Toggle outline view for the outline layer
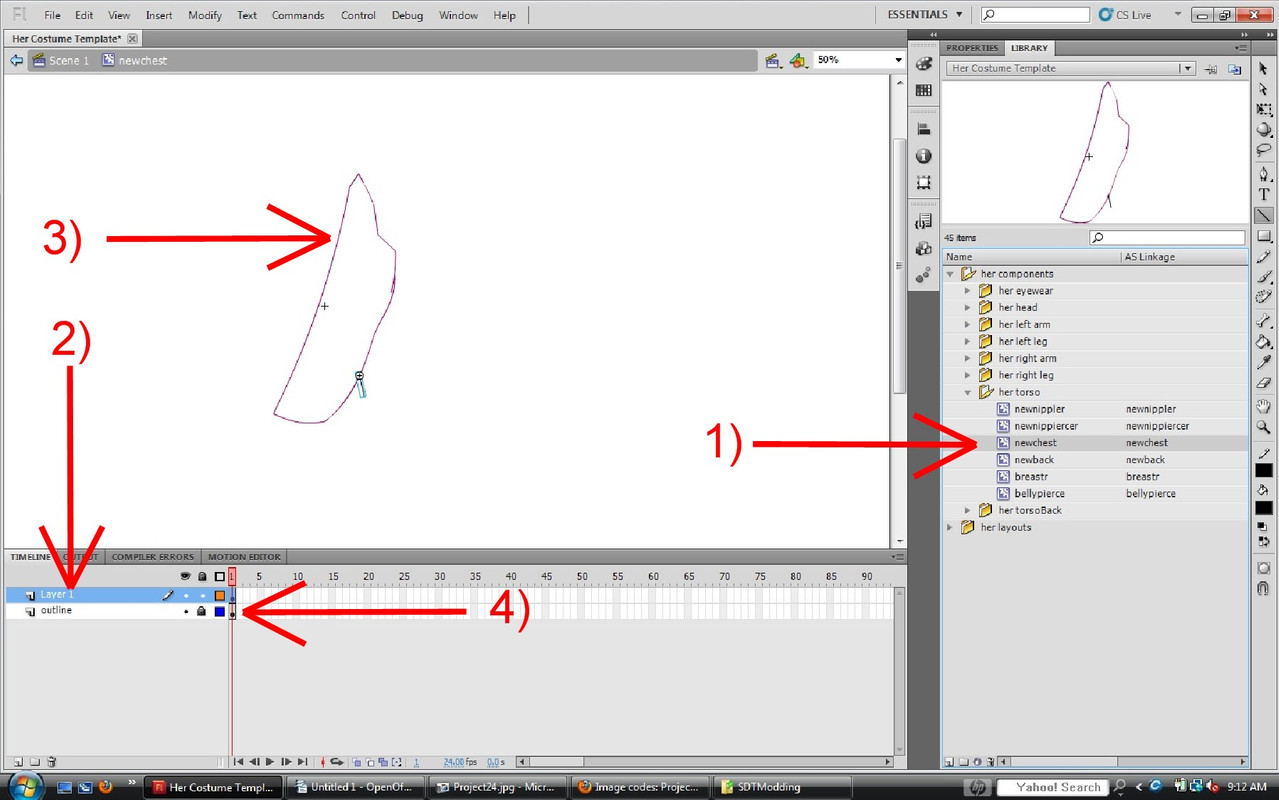This screenshot has width=1279, height=800. [x=219, y=611]
